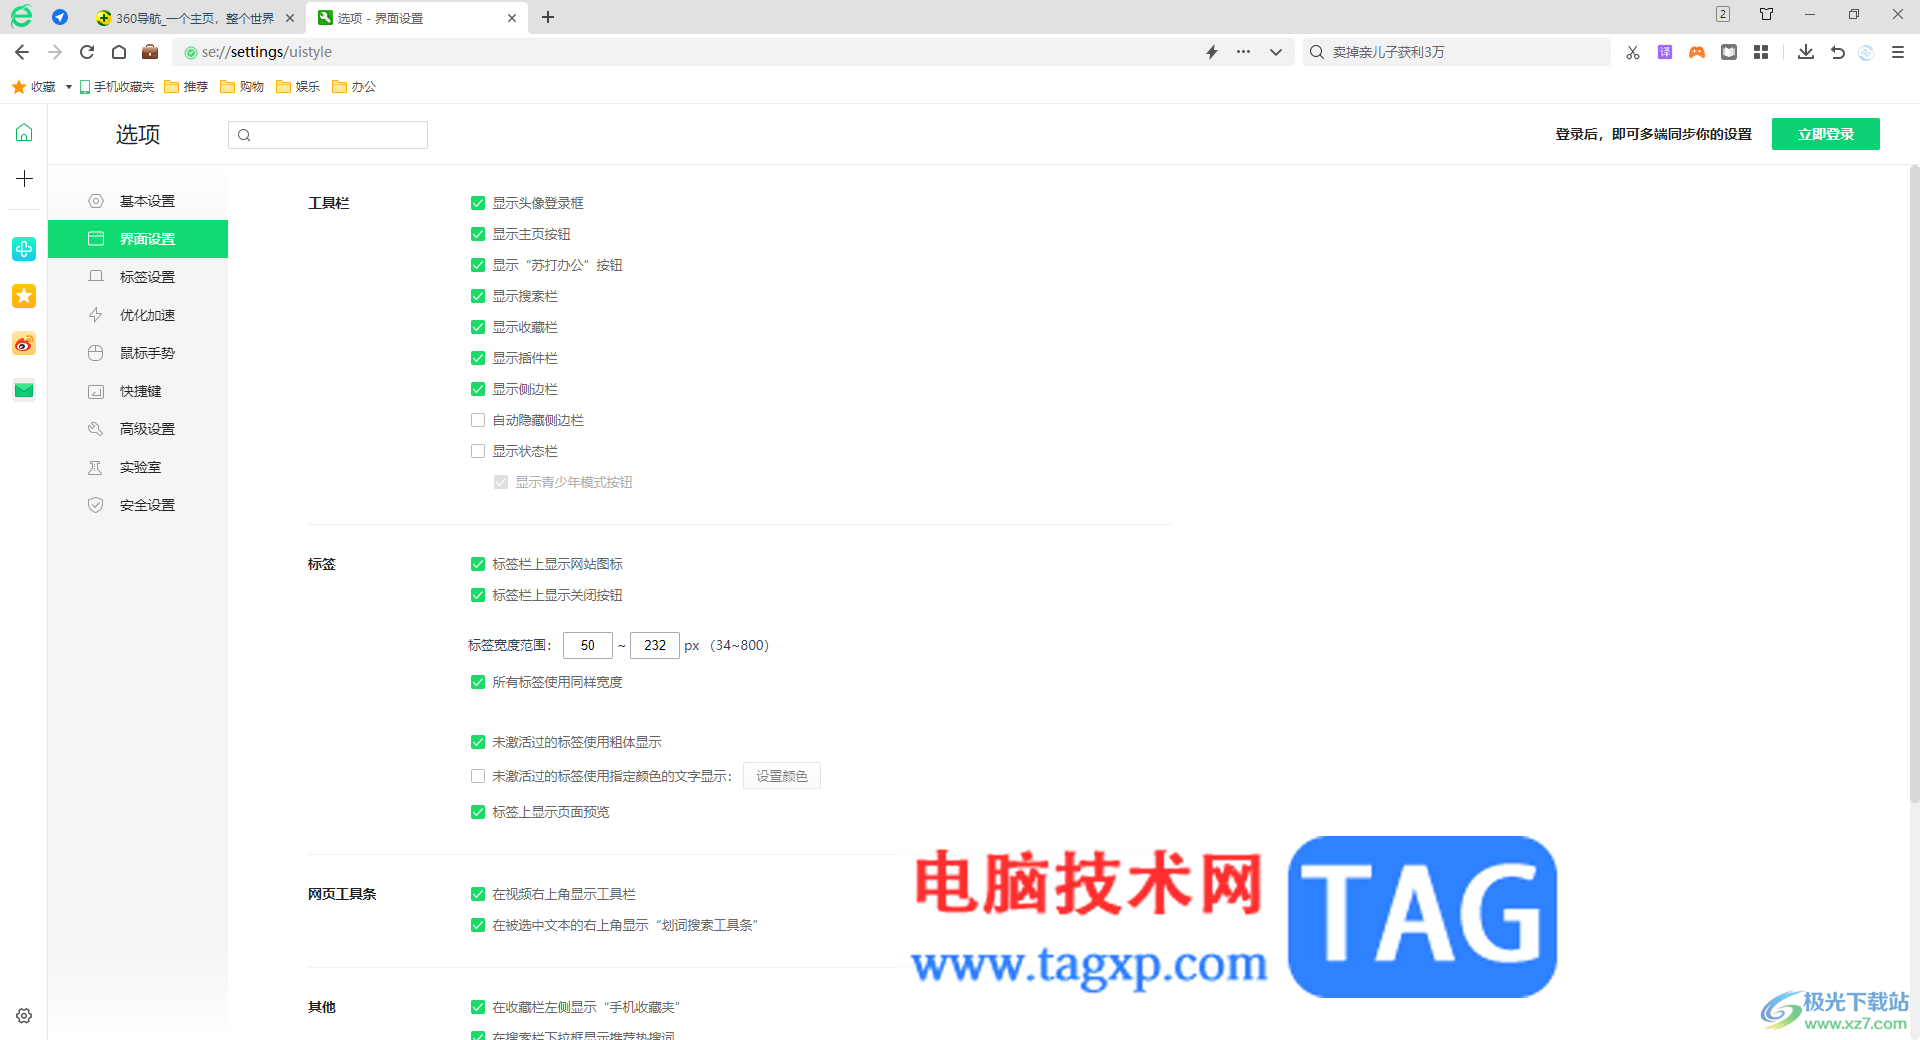The height and width of the screenshot is (1040, 1920).
Task: Click the brown briefcase toolbar icon
Action: point(150,52)
